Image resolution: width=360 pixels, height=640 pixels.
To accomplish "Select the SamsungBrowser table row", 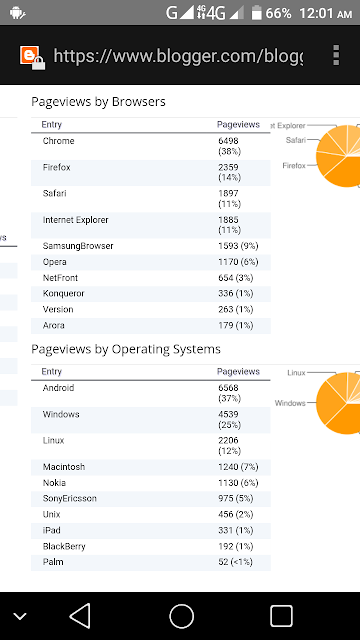I will pyautogui.click(x=151, y=246).
